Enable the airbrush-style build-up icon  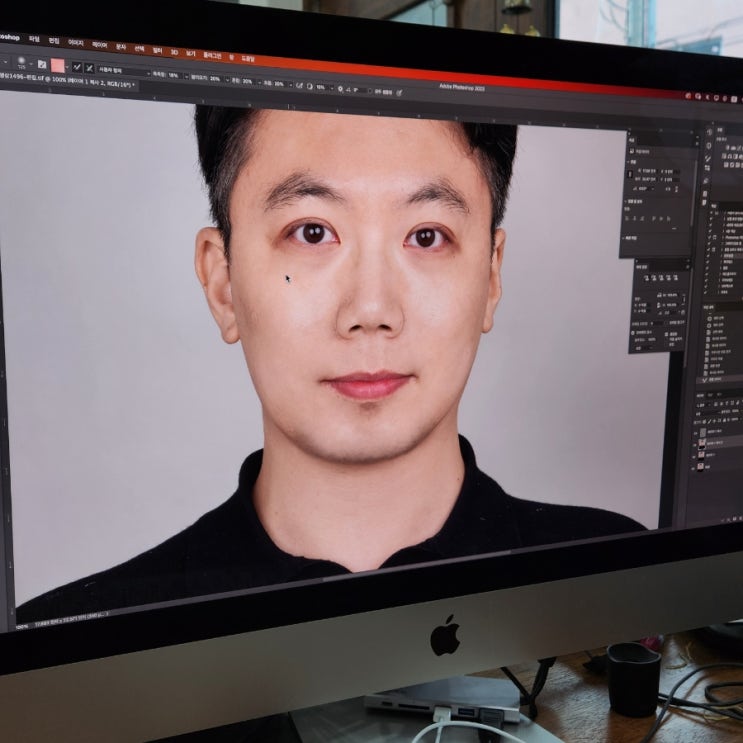[299, 85]
